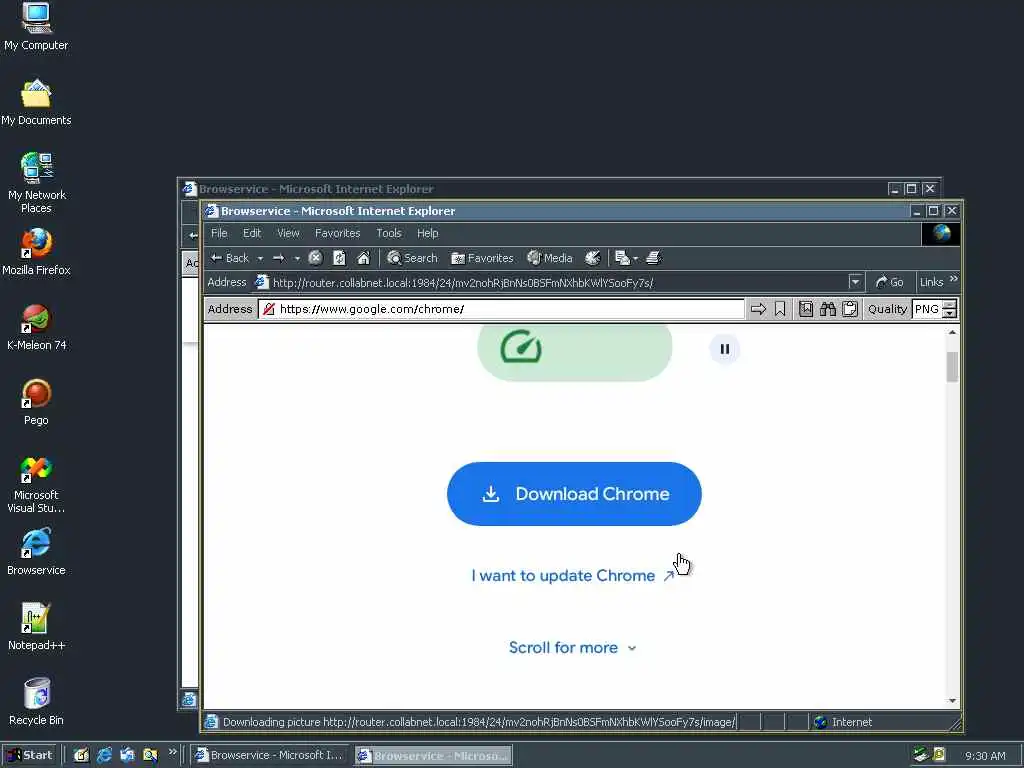The image size is (1024, 768).
Task: Click the Browservice bookmarks list icon
Action: pos(806,309)
